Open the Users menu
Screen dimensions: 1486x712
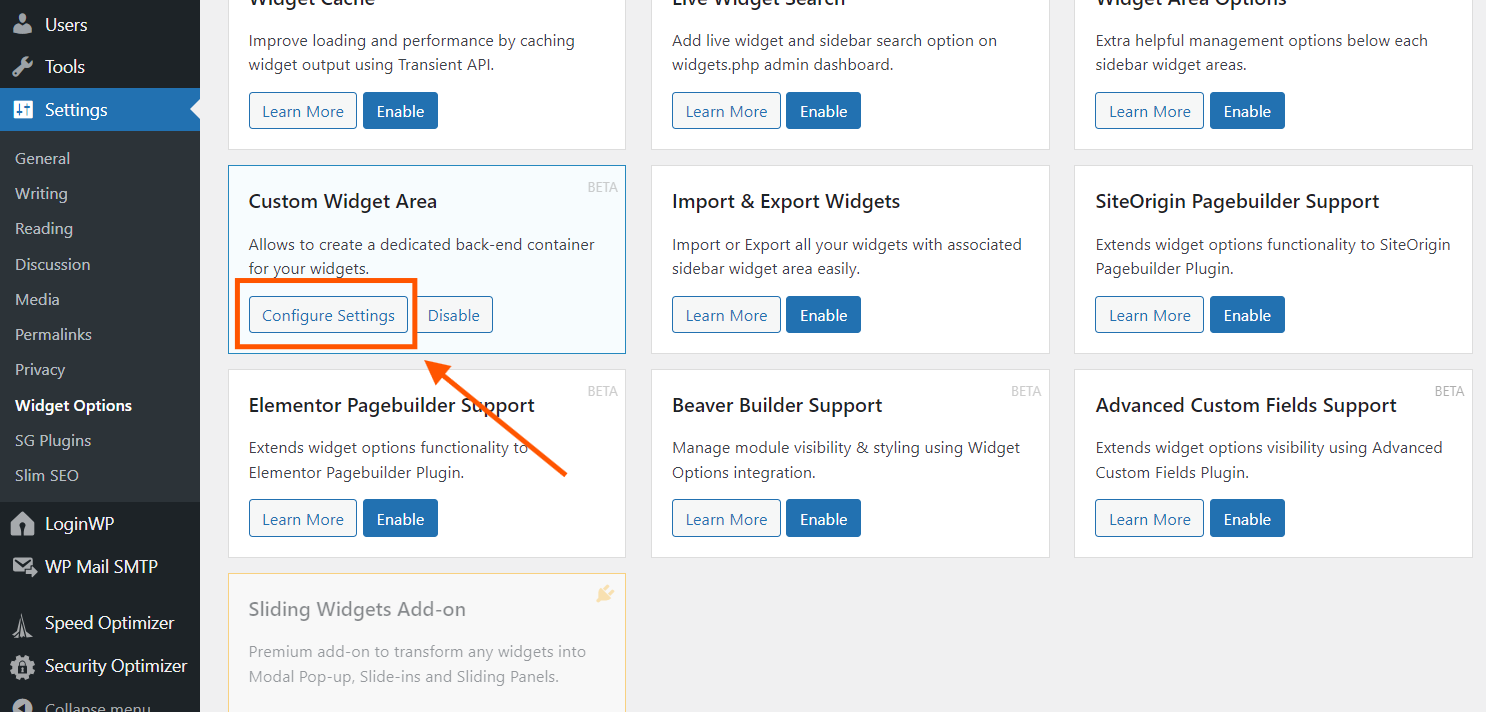click(100, 24)
